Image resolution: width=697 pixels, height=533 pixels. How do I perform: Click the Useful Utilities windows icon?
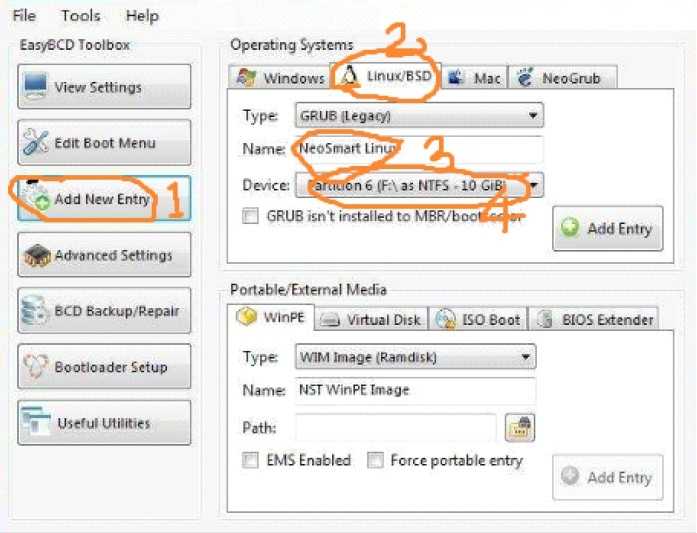point(36,421)
